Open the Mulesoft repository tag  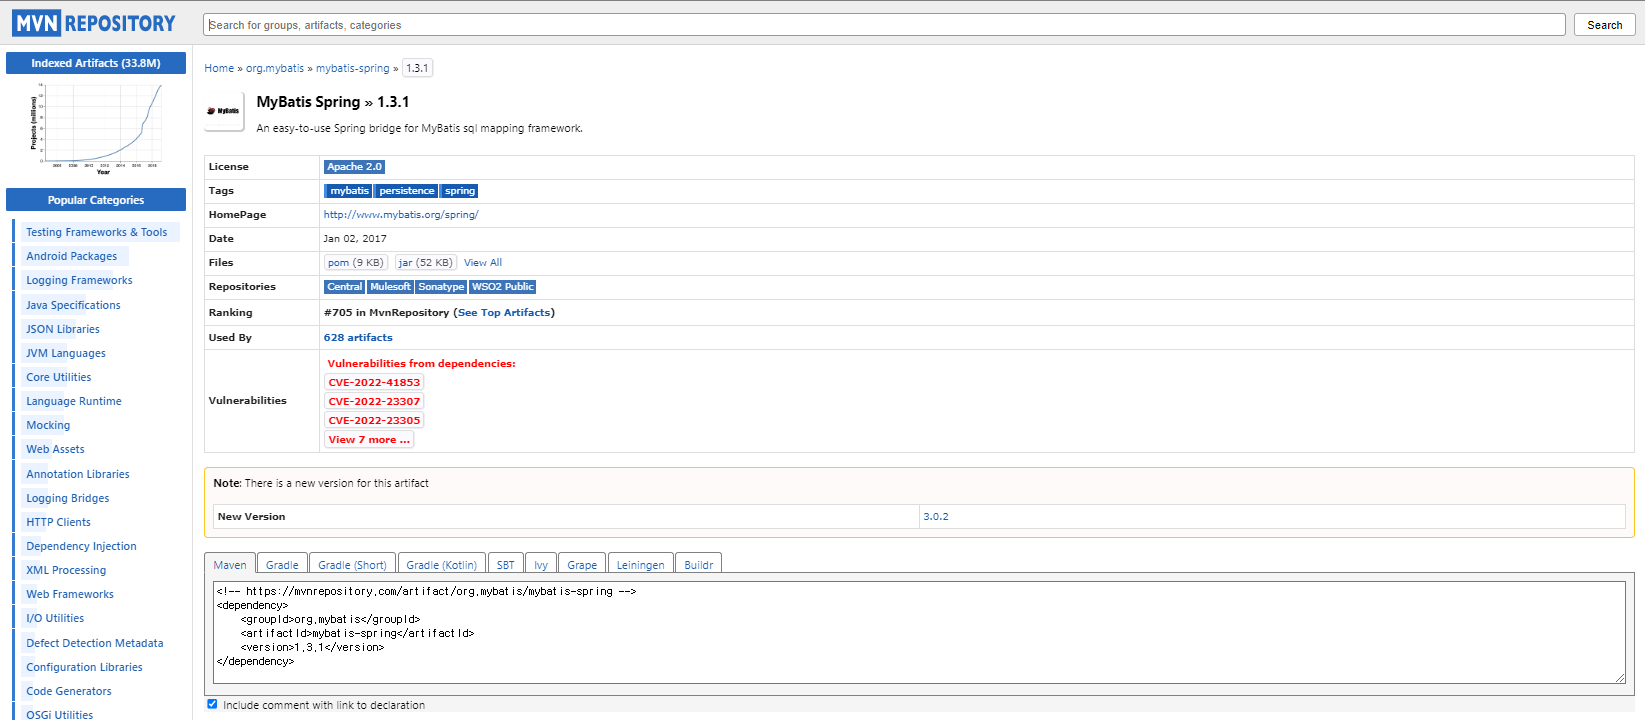[390, 287]
